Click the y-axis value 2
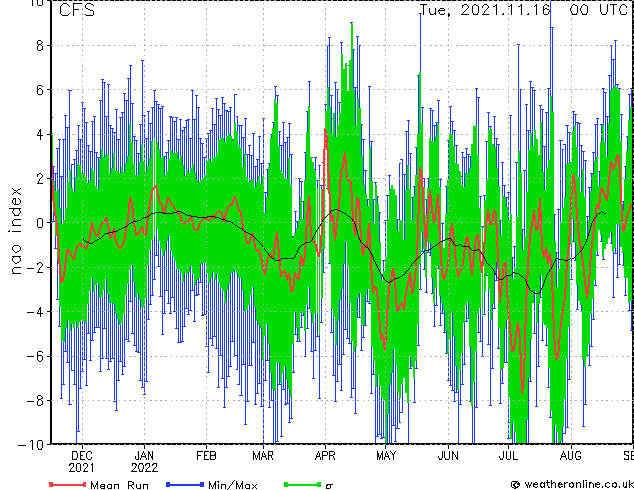The width and height of the screenshot is (634, 490). coord(40,178)
